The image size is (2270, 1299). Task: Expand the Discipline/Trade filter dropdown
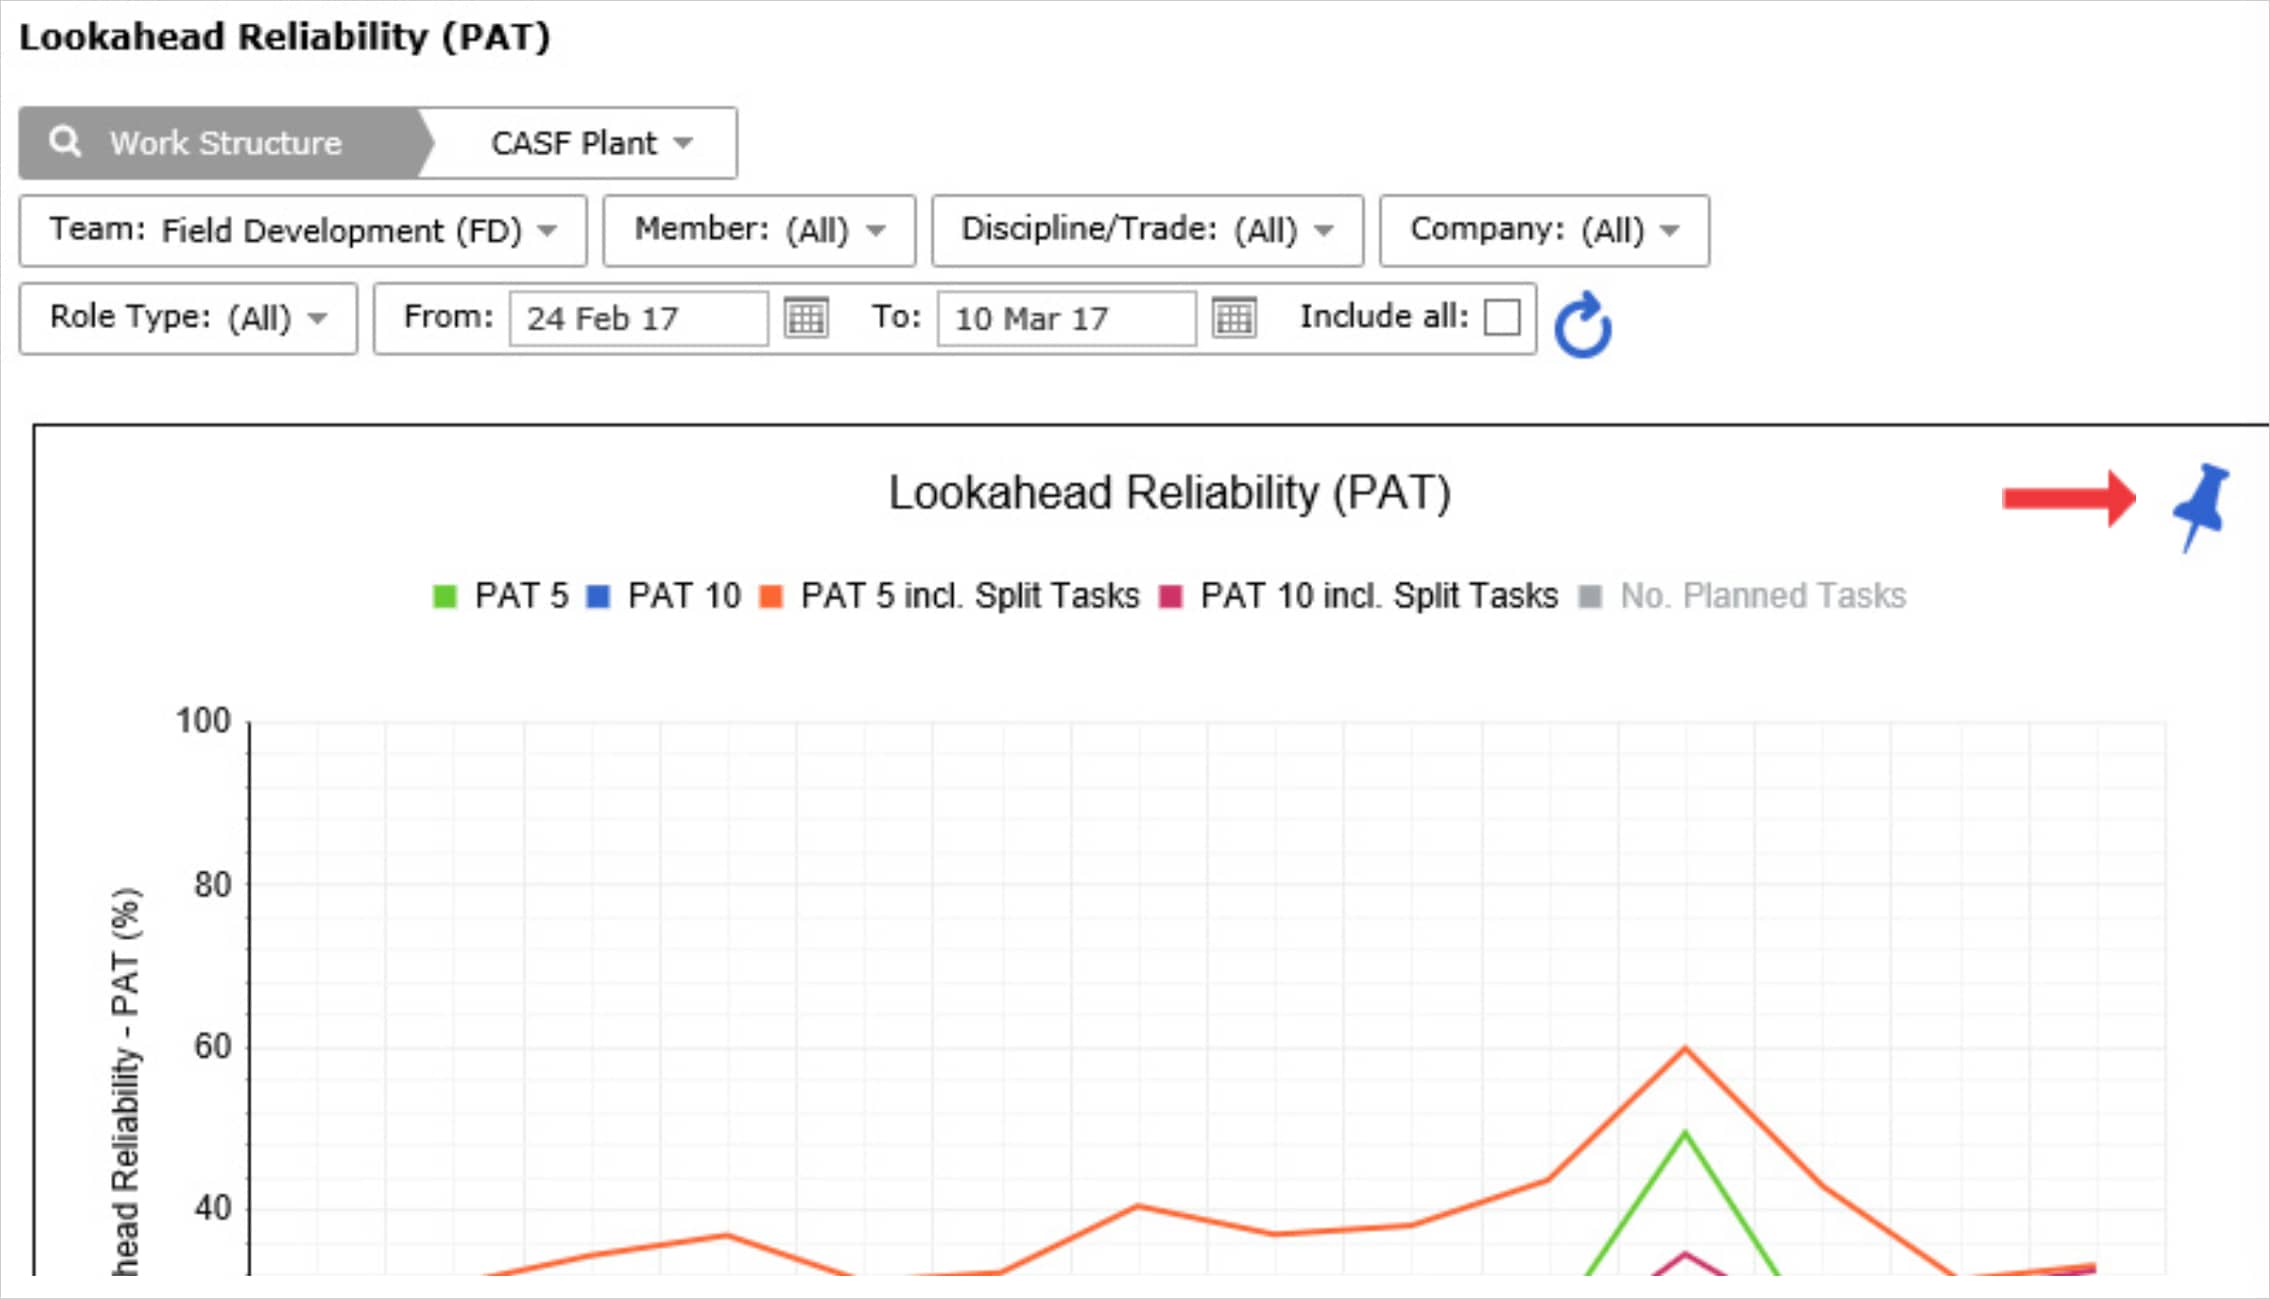pos(1148,231)
